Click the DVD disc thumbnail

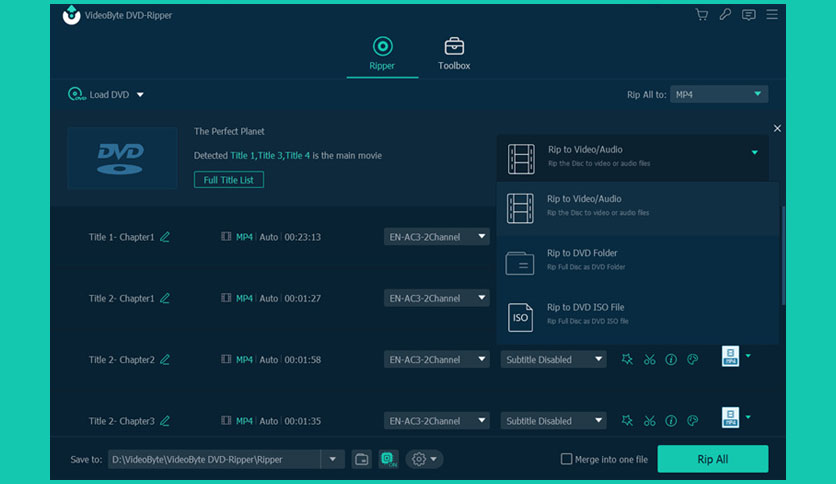[x=122, y=158]
